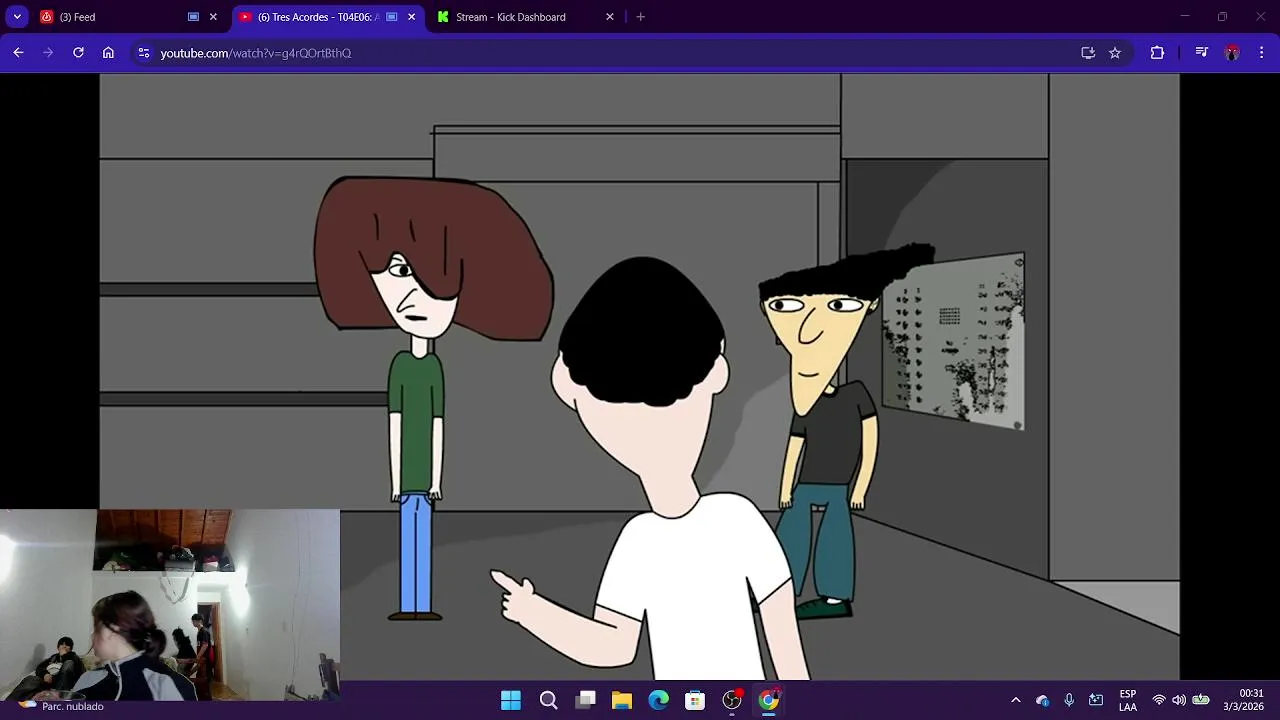Click the microphone tray icon
The image size is (1280, 720).
[x=1069, y=700]
